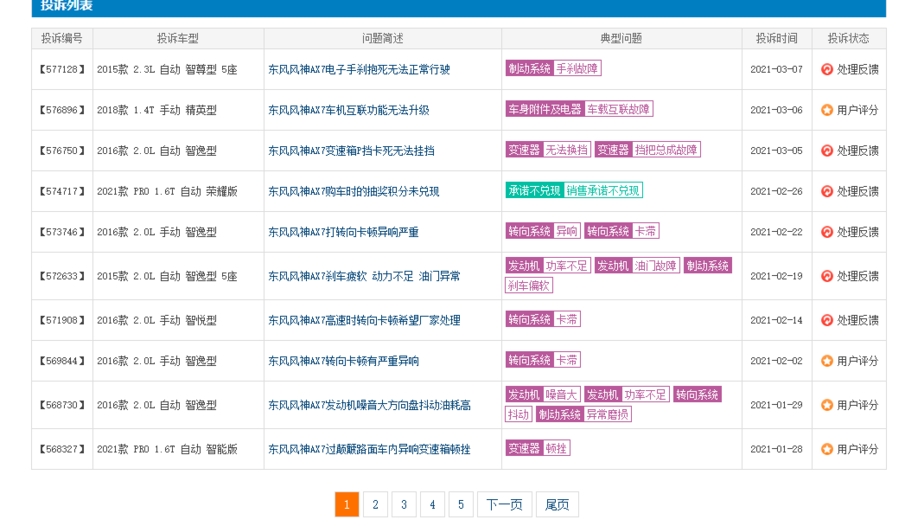Click the 典型问题 column header

[x=621, y=38]
